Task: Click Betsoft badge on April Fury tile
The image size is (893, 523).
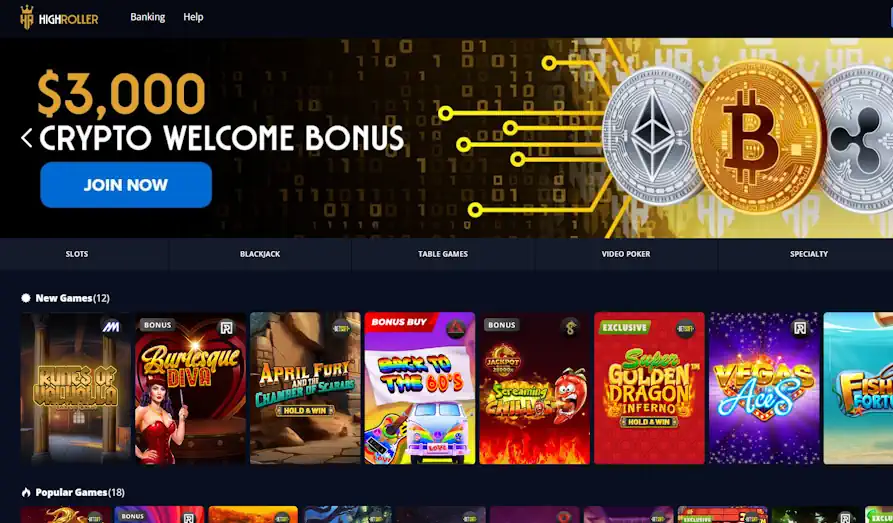Action: (341, 328)
